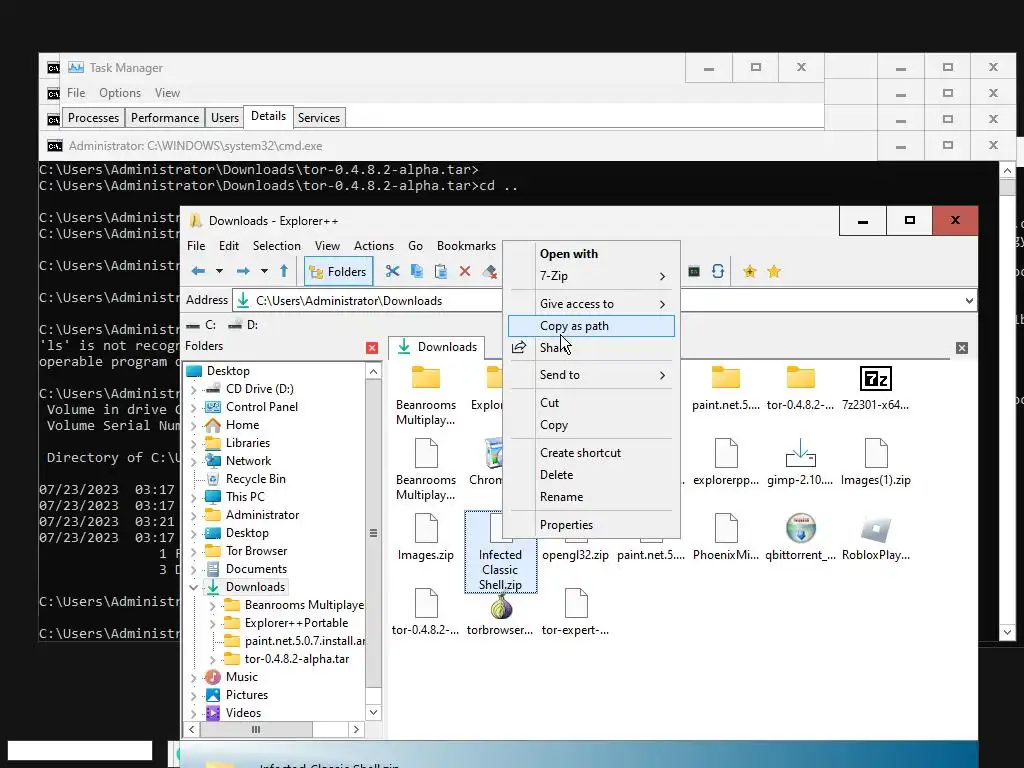Click the permanent delete icon in toolbar
1024x768 pixels.
coord(489,271)
